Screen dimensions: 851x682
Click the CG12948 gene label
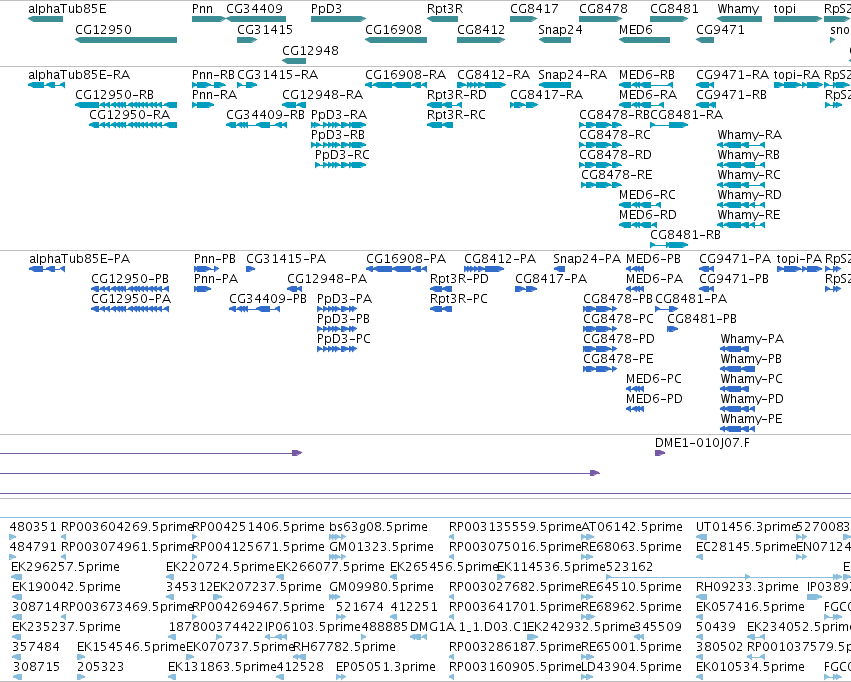tap(310, 50)
